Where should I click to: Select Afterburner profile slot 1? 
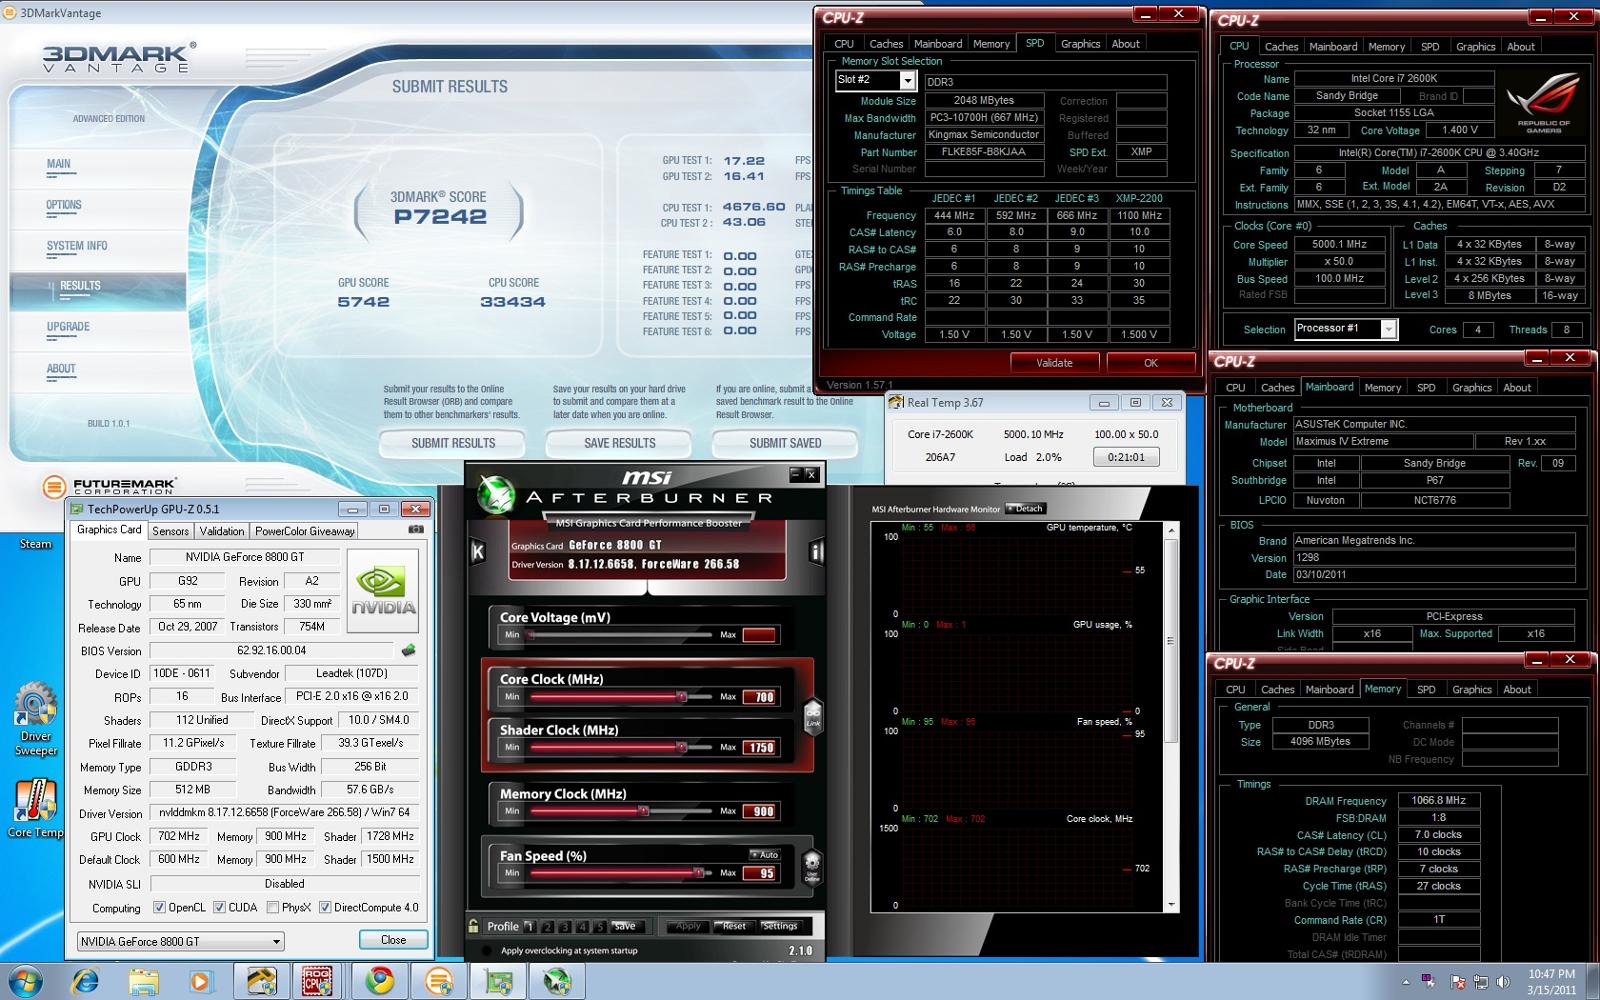(x=529, y=926)
